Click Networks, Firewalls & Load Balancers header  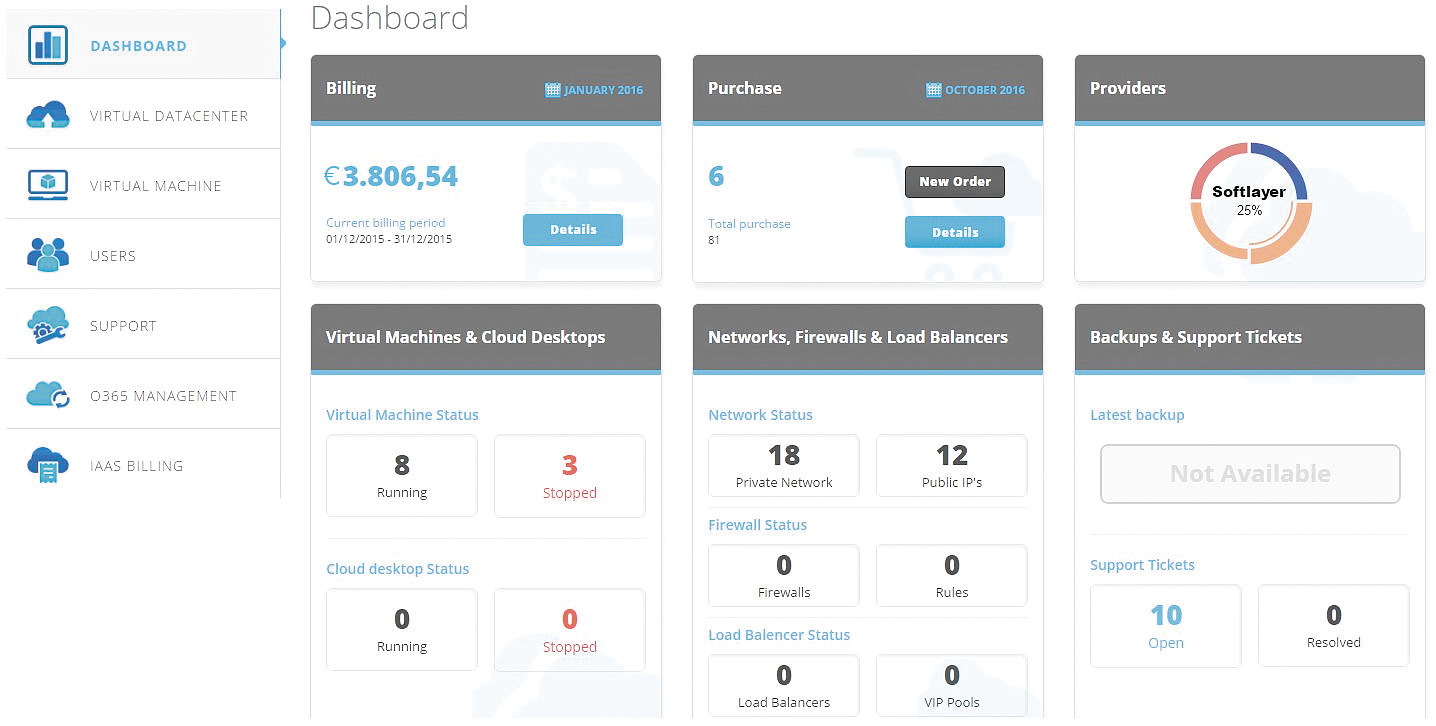pos(868,337)
